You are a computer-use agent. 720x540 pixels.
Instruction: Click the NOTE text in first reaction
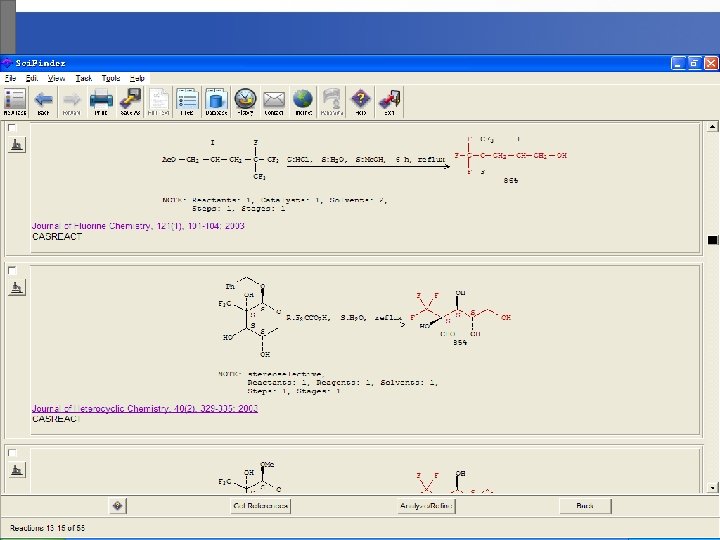tap(275, 204)
